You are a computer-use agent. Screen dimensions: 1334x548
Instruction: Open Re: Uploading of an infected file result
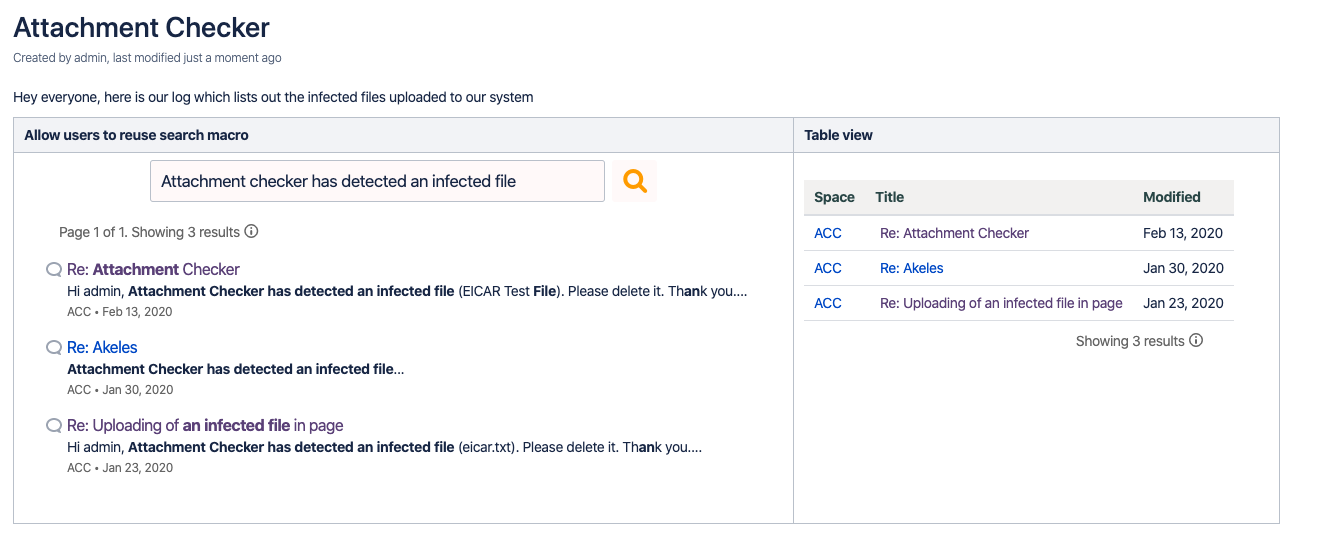tap(205, 426)
